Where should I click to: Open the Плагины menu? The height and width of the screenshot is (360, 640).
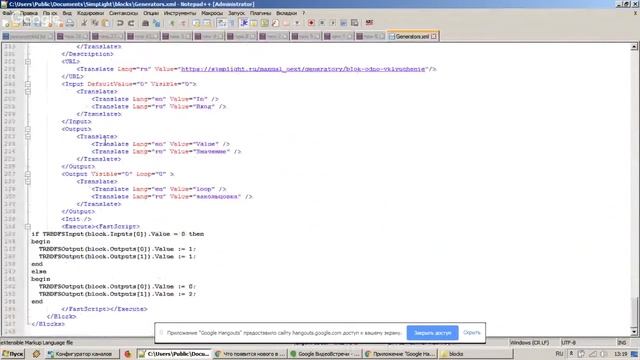pos(260,13)
